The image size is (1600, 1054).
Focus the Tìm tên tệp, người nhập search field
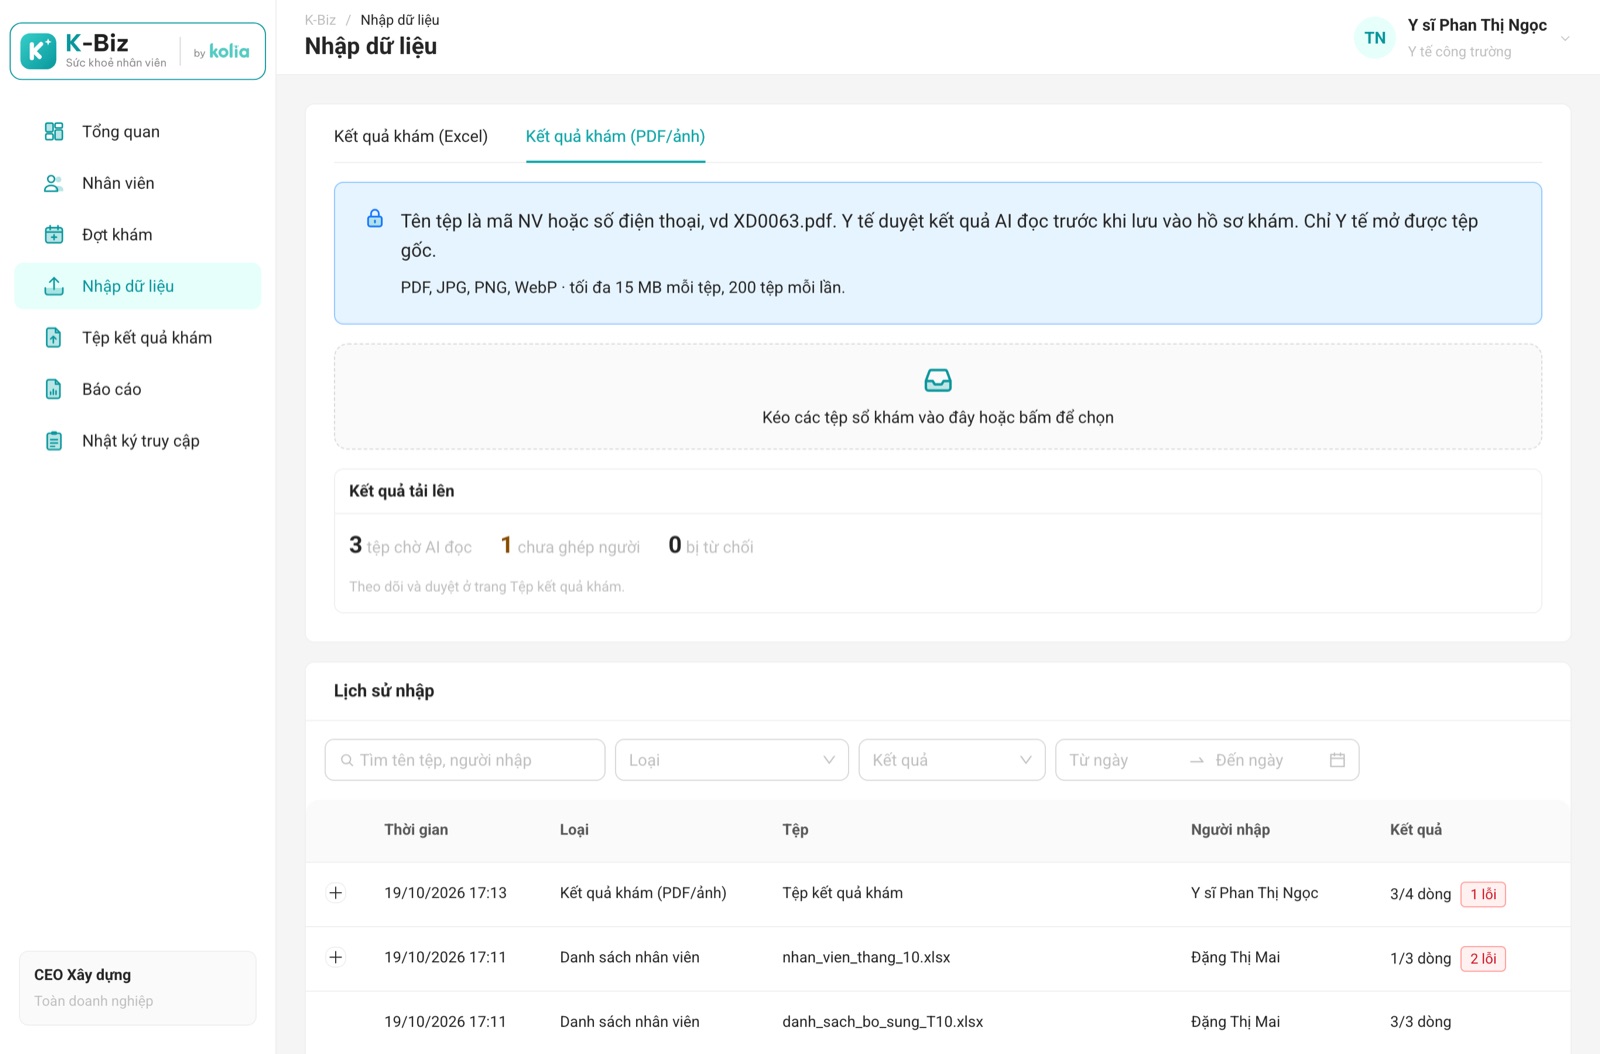[x=465, y=760]
